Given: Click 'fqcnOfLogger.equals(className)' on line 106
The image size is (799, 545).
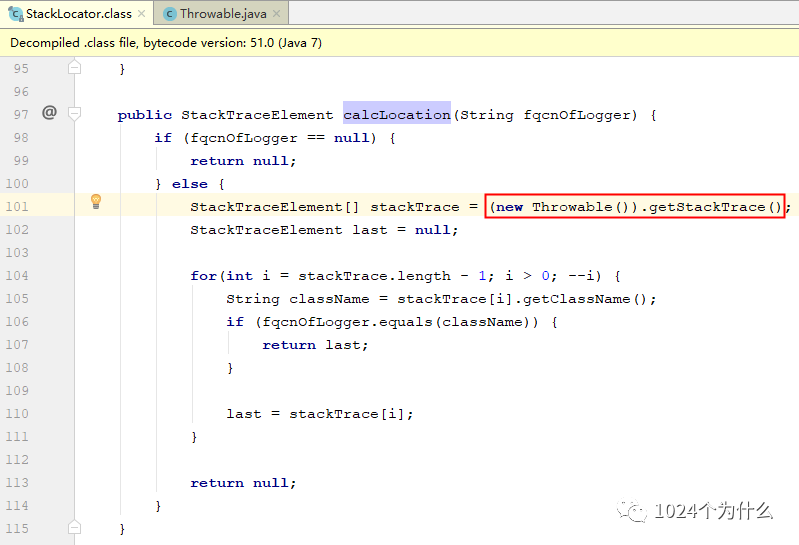Looking at the screenshot, I should 396,322.
